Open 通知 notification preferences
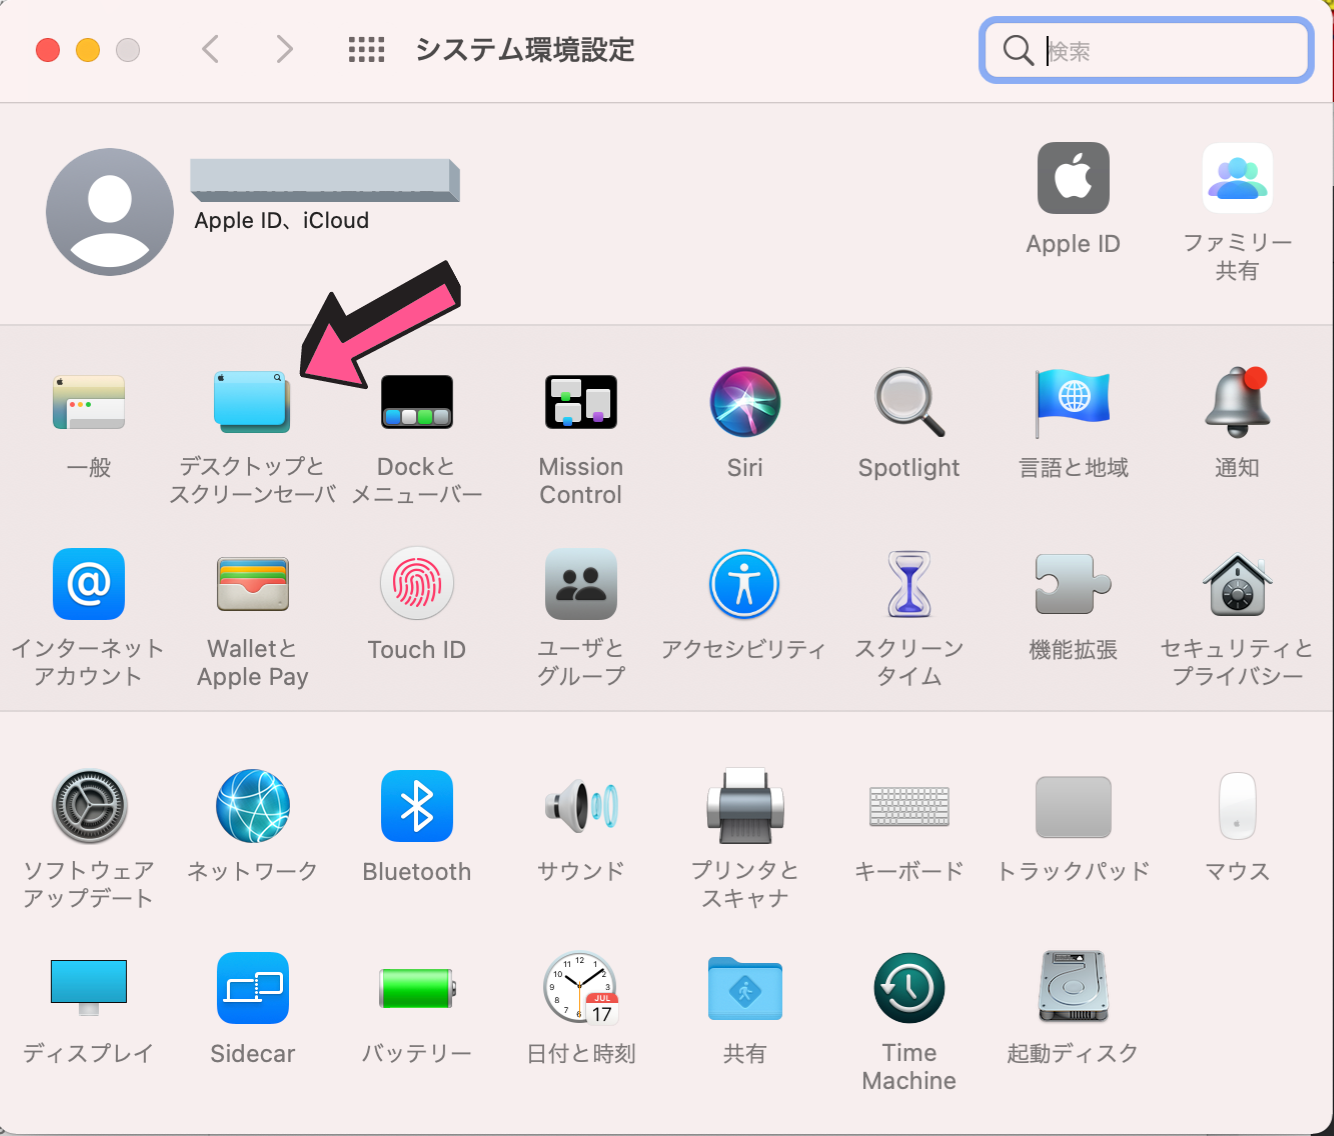This screenshot has width=1334, height=1136. pos(1237,402)
